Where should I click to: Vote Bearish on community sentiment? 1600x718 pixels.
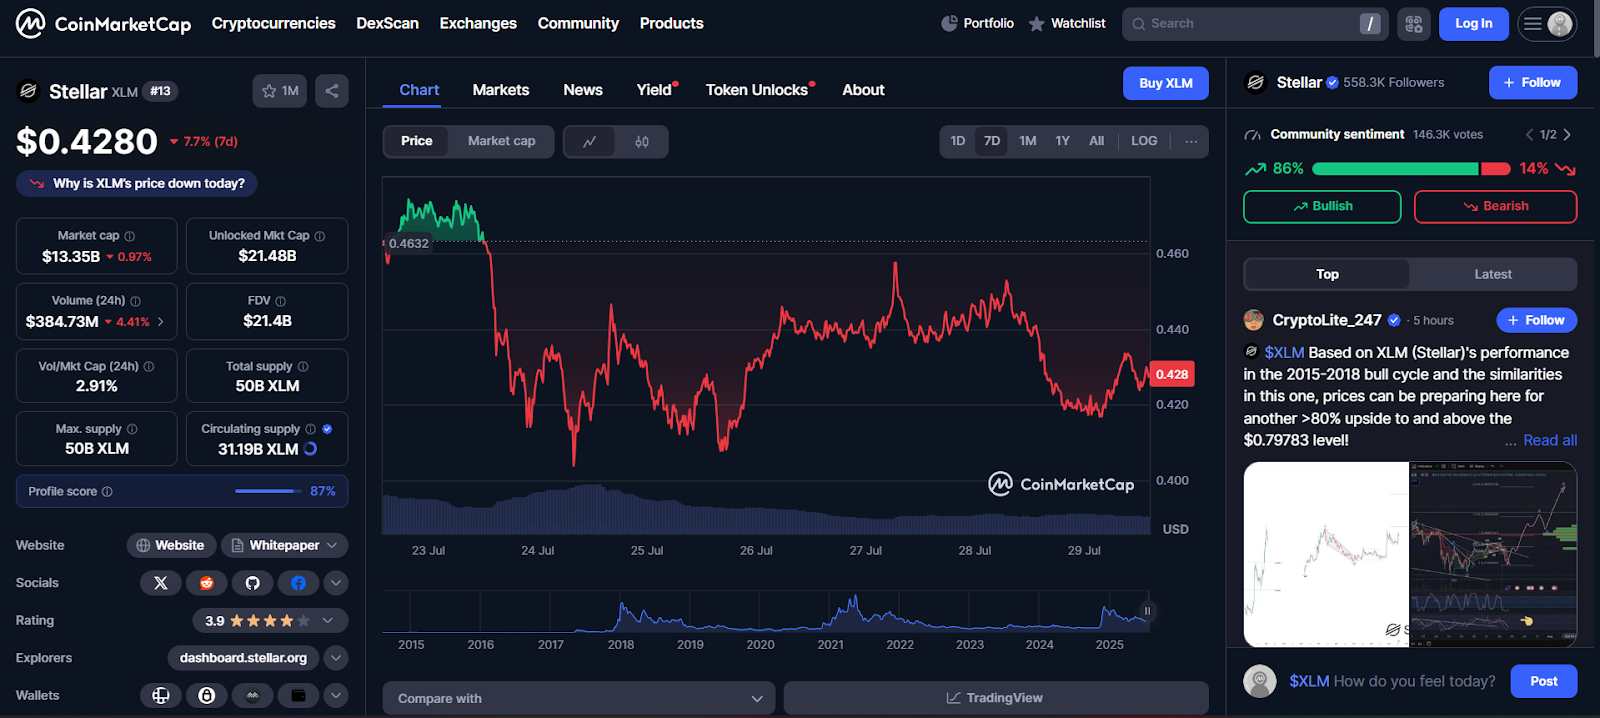1496,206
